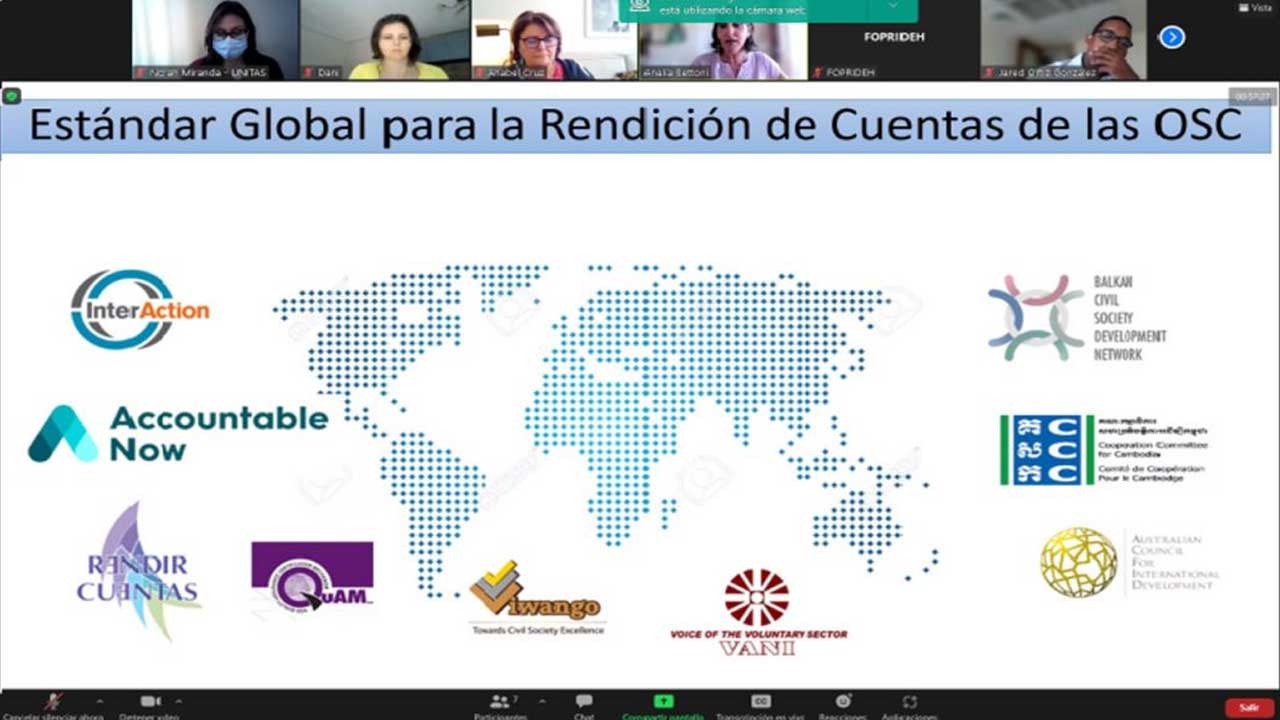Select Jared Ortiz González video thumbnail

1063,40
